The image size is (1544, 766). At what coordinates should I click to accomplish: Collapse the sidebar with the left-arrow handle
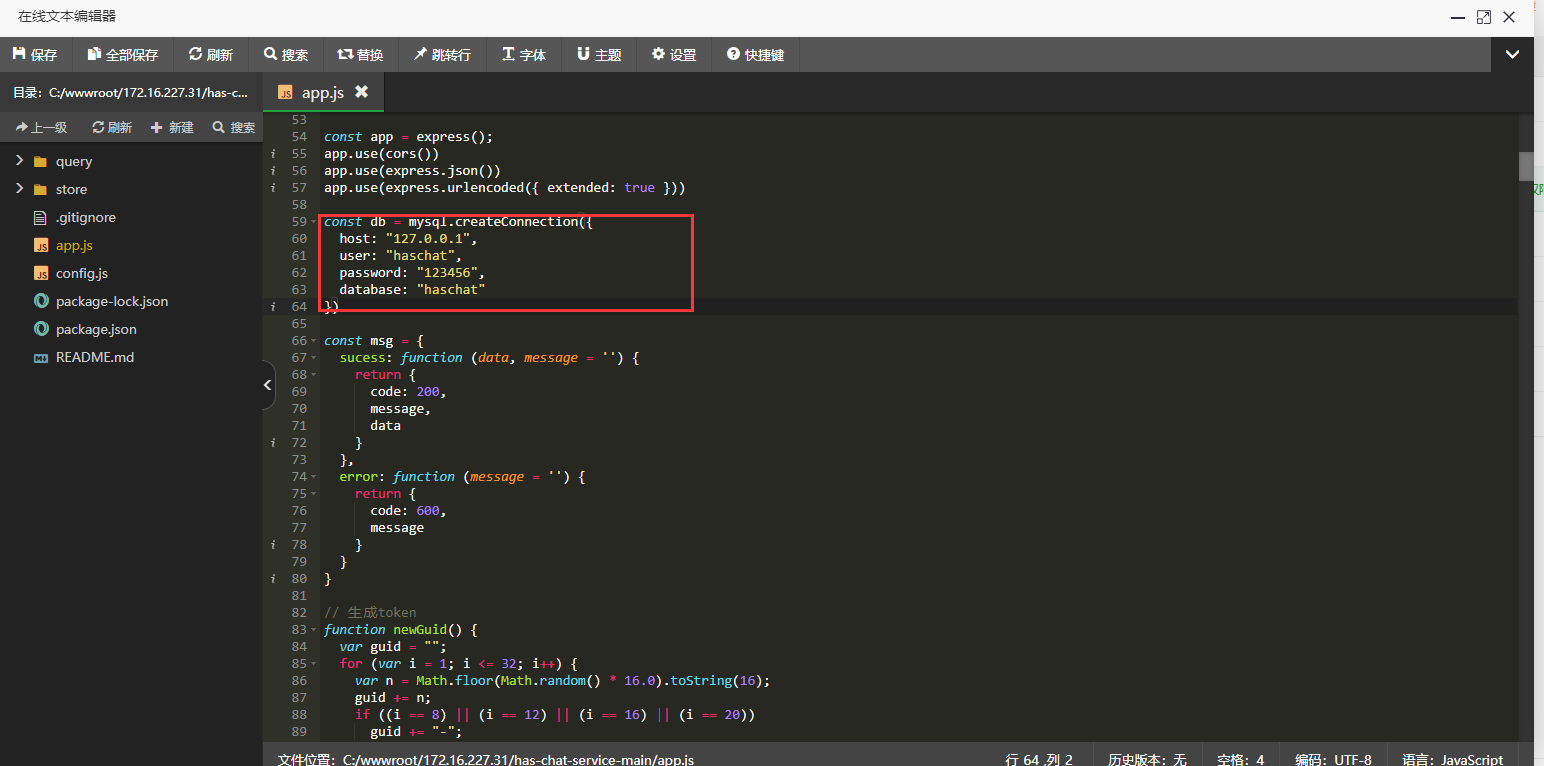click(268, 385)
